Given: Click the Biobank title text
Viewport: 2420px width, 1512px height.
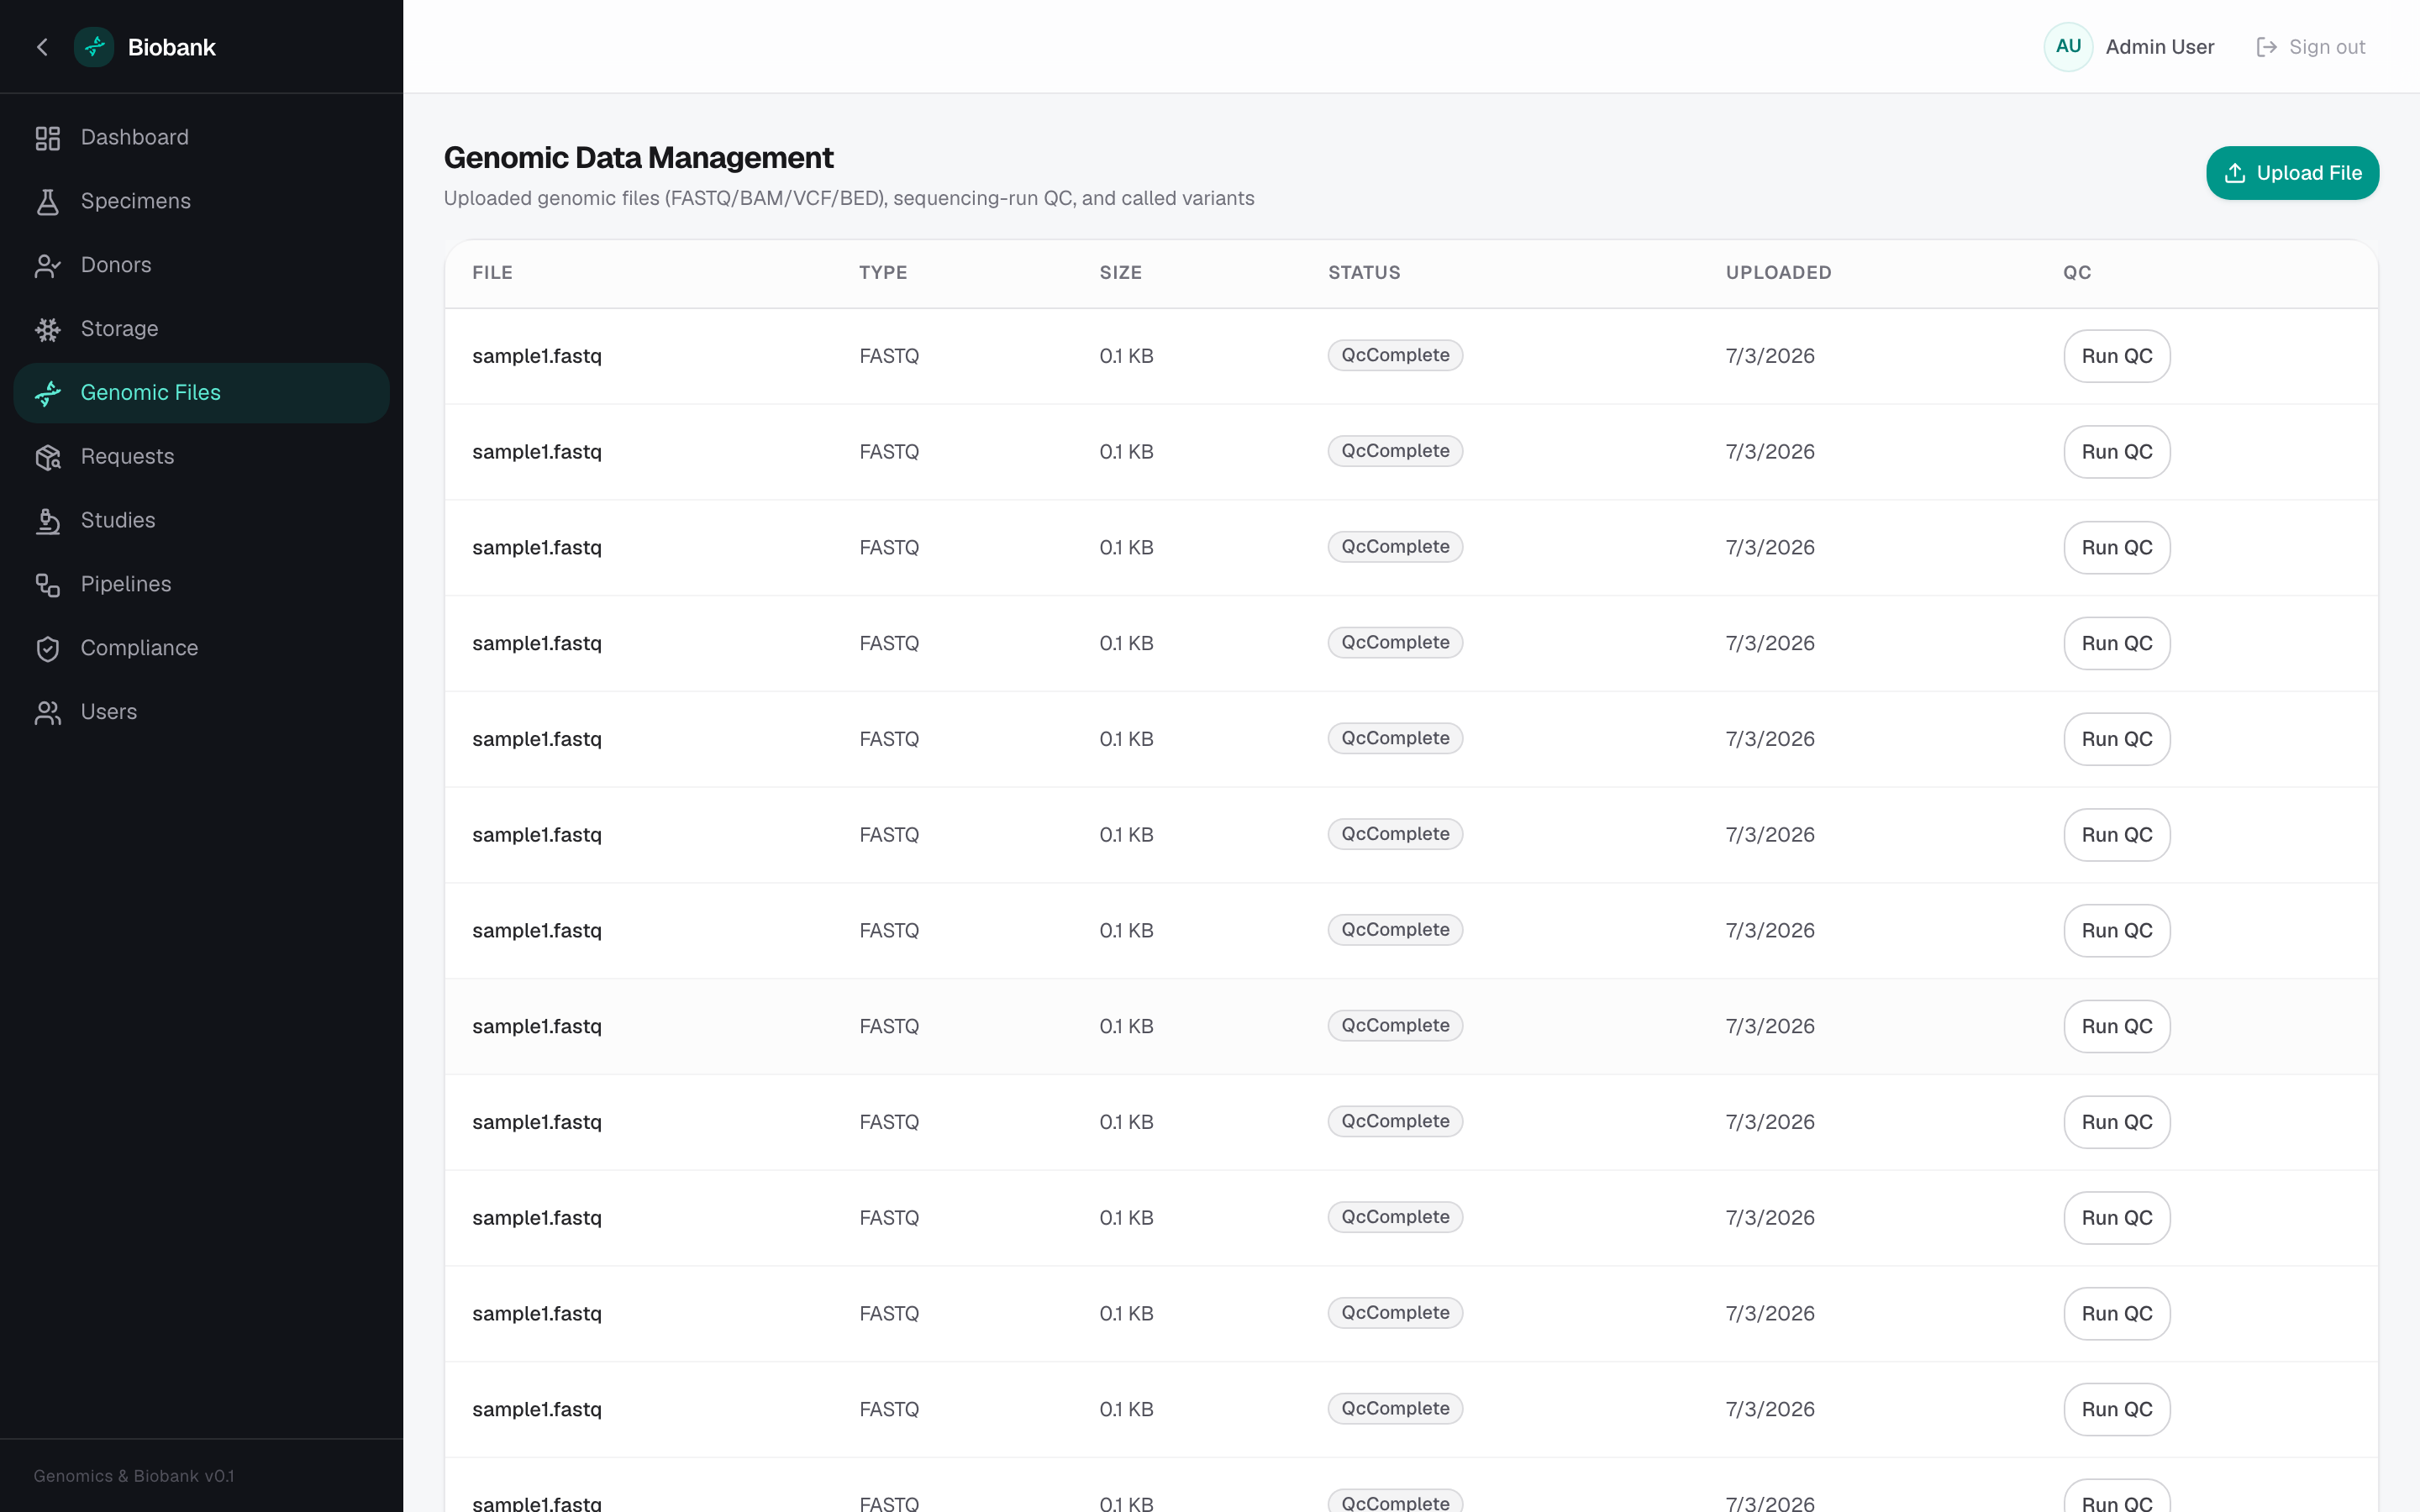Looking at the screenshot, I should pos(171,47).
